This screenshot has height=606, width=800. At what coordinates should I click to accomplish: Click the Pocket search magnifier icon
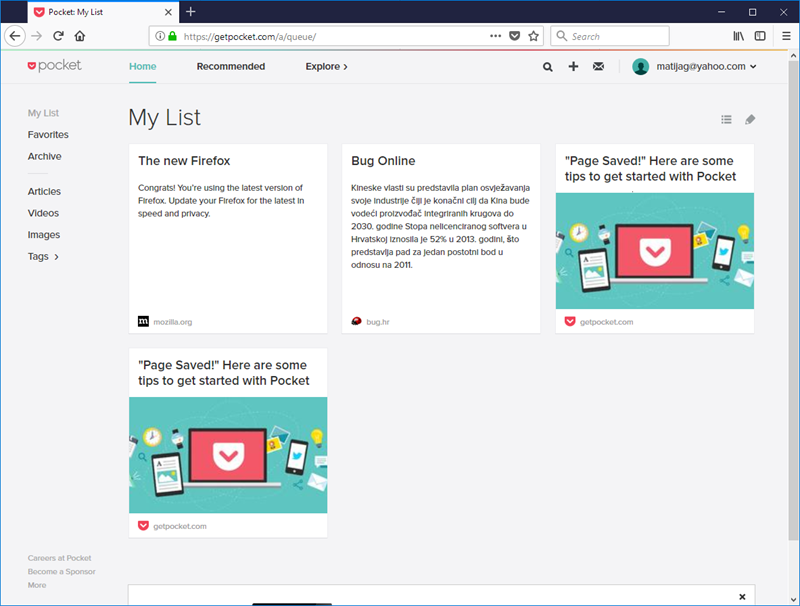(547, 67)
